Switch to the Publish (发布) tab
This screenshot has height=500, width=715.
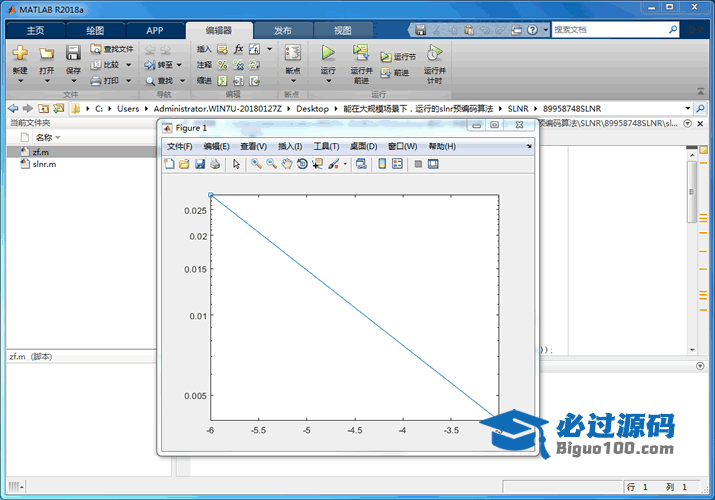(283, 31)
